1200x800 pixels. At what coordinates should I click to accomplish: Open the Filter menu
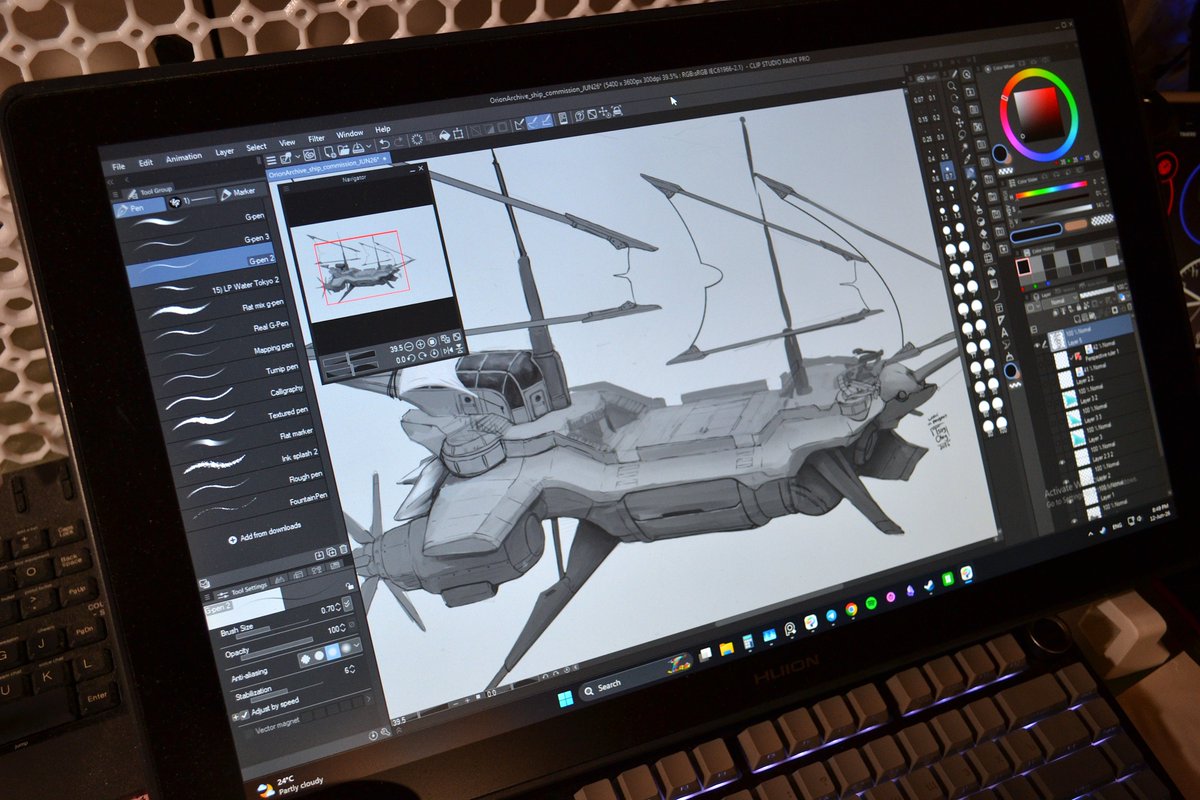pyautogui.click(x=317, y=139)
